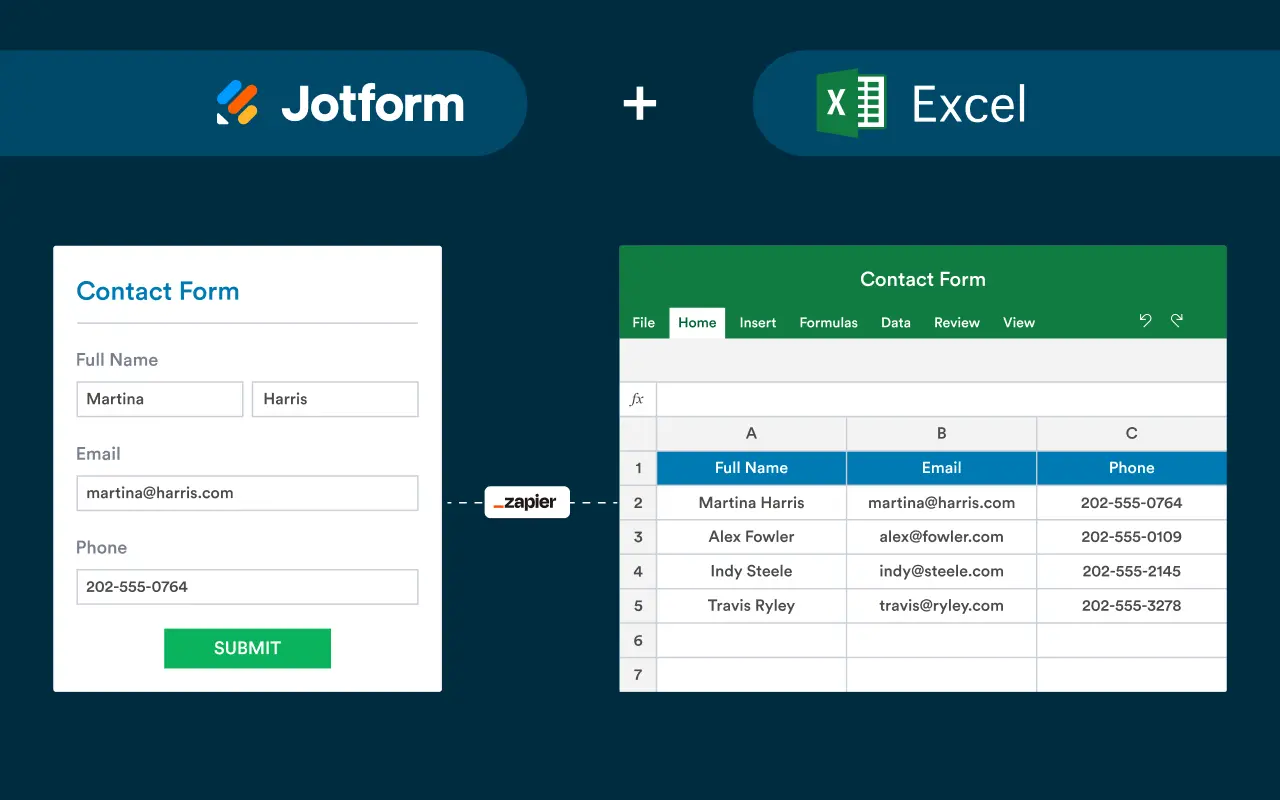Select row 1 header
This screenshot has height=800, width=1280.
click(638, 468)
